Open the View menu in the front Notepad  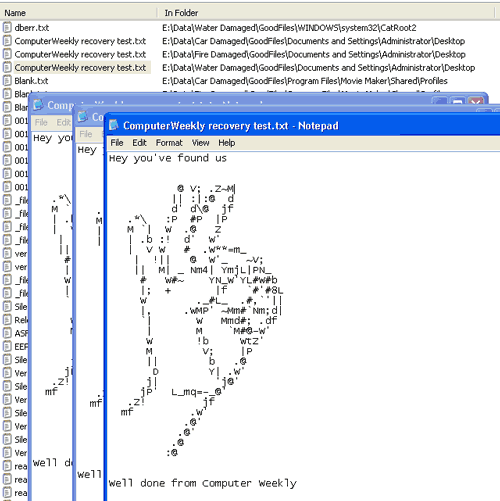point(200,143)
